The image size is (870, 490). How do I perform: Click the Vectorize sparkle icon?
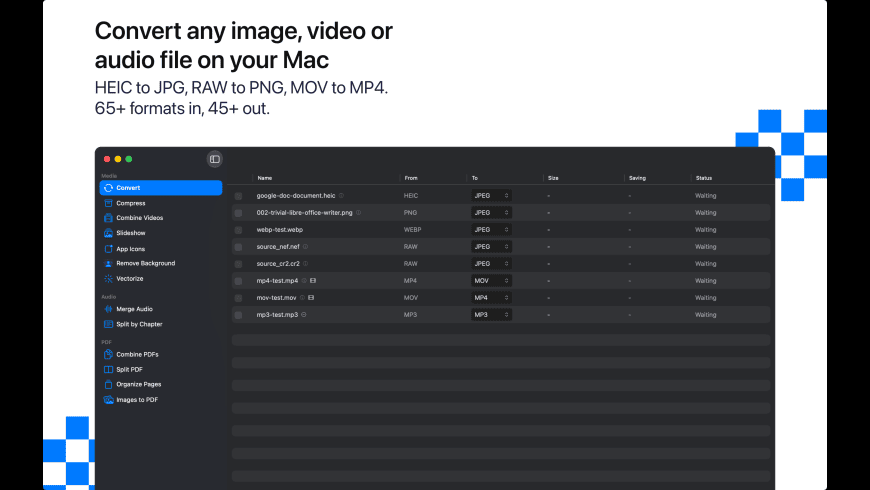[x=108, y=279]
